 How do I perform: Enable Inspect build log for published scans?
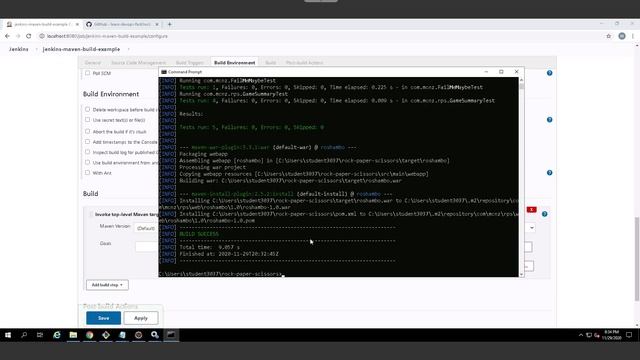coord(87,152)
